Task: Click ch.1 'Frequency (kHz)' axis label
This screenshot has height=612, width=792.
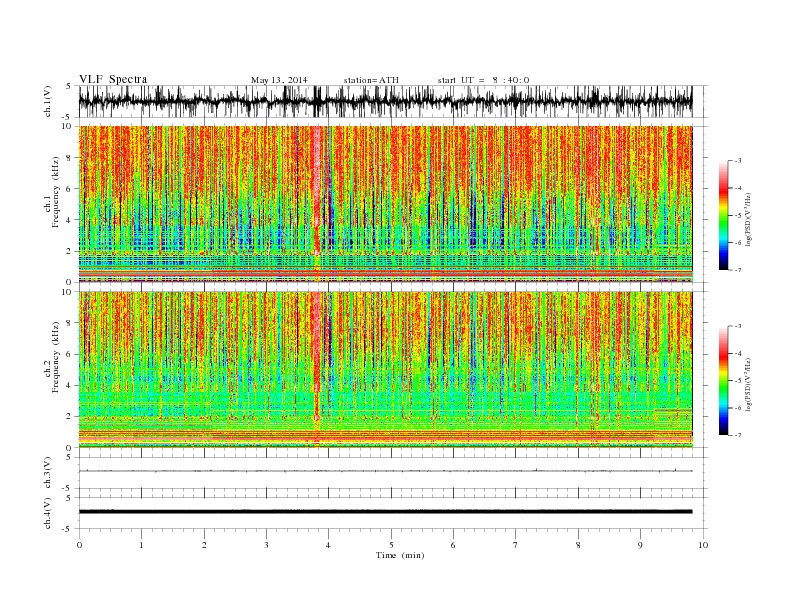Action: point(55,192)
